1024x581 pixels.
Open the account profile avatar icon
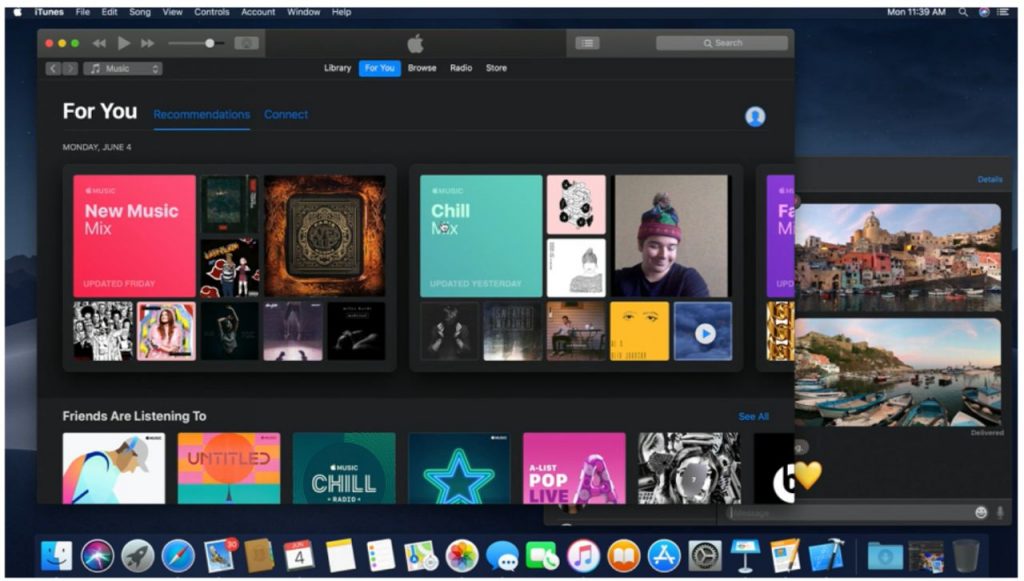click(x=755, y=116)
